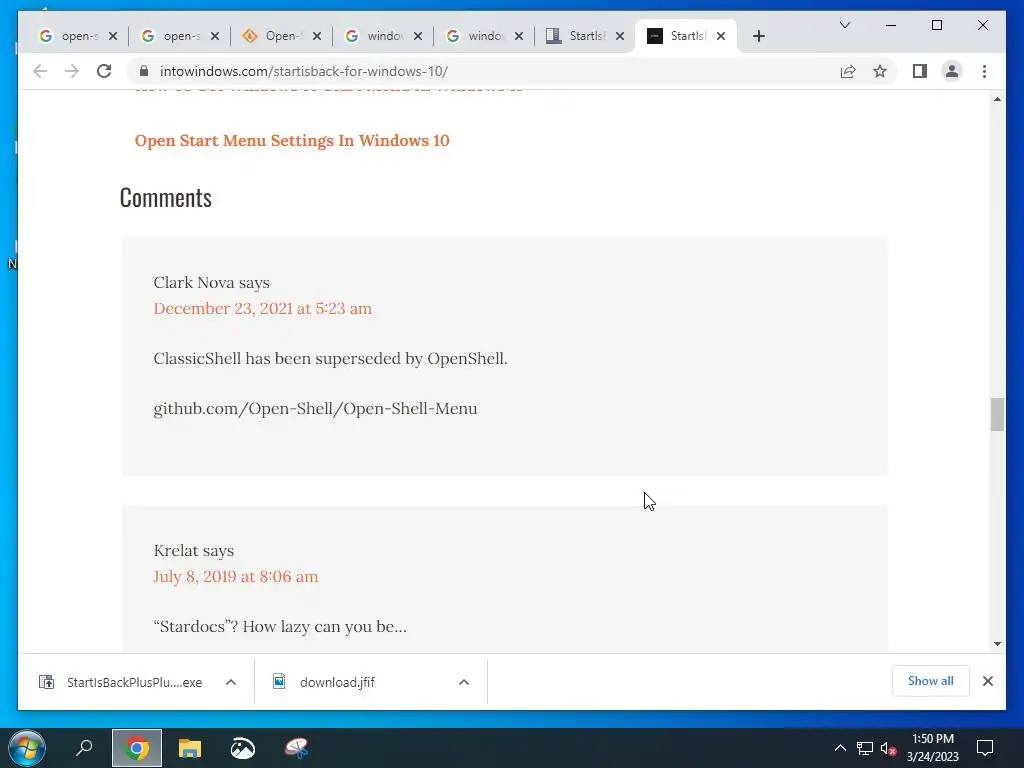Click the Chrome taskbar icon

(x=136, y=748)
